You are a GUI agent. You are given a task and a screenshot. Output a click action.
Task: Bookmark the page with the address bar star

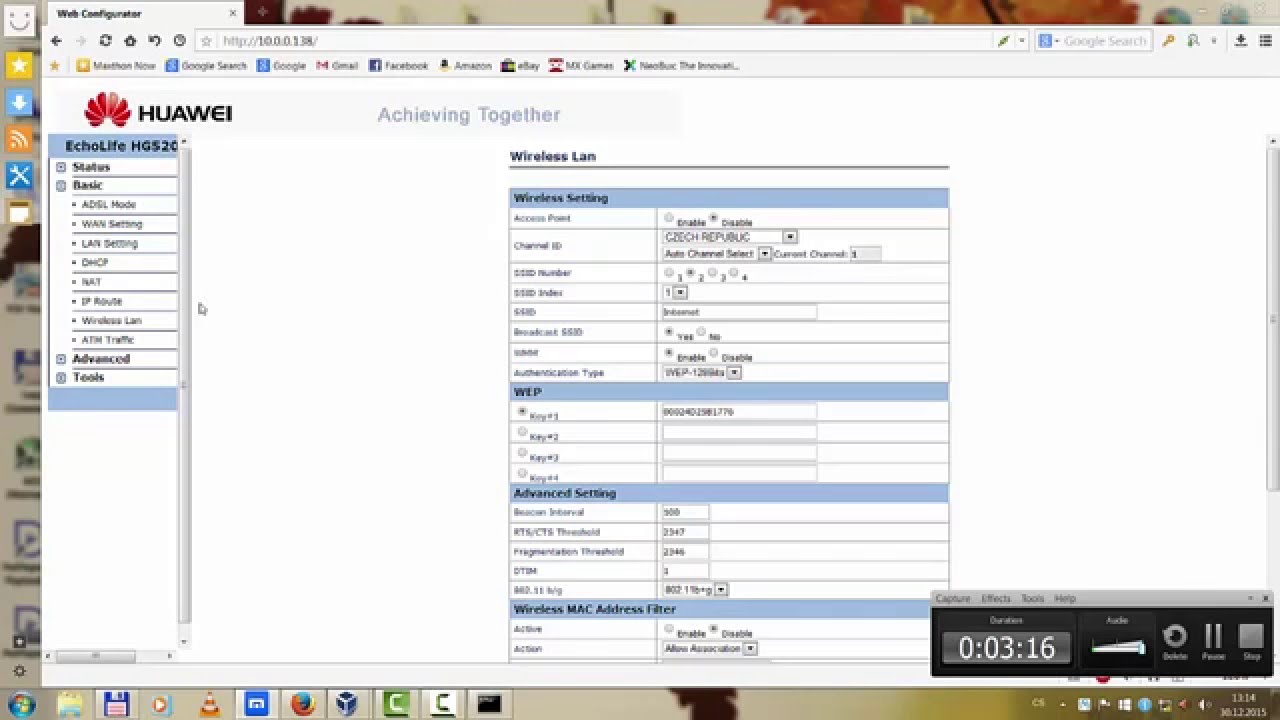point(206,41)
